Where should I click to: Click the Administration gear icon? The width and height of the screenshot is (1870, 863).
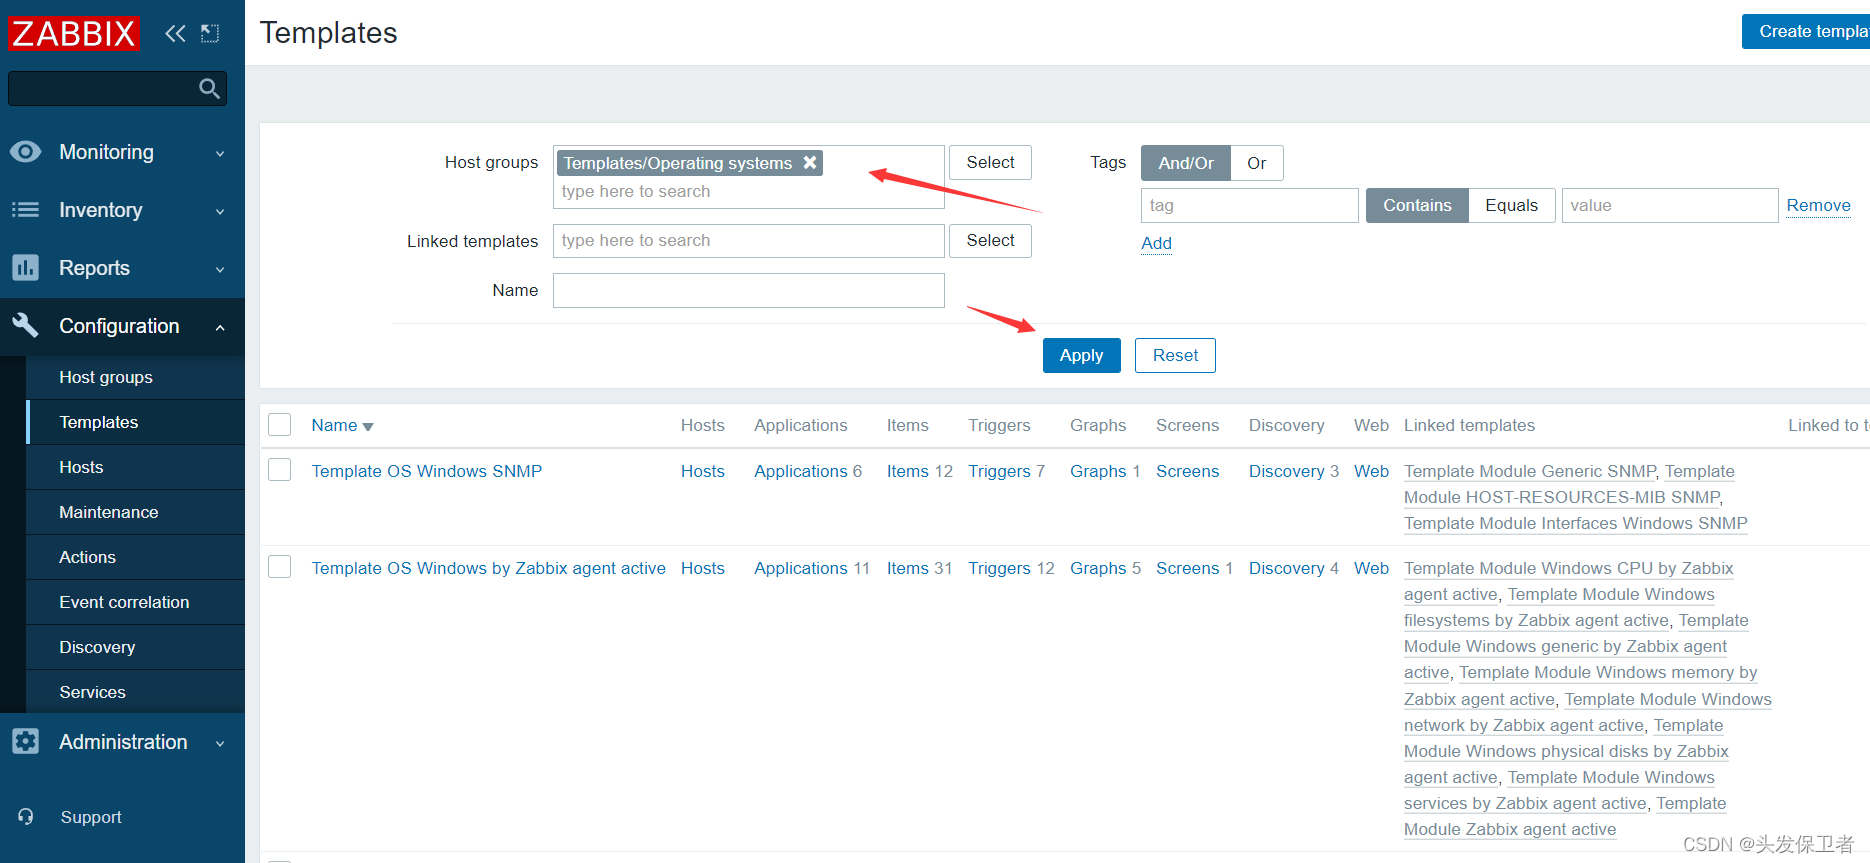coord(25,741)
